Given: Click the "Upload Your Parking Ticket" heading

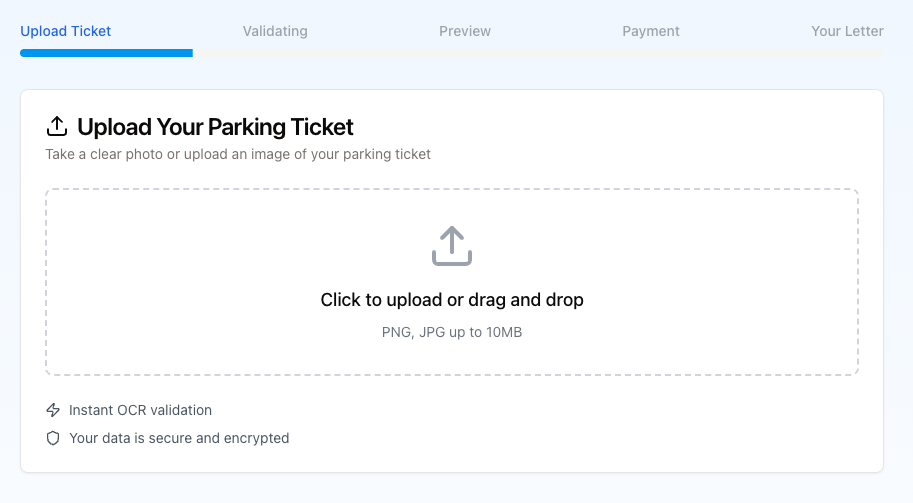Looking at the screenshot, I should pos(215,127).
